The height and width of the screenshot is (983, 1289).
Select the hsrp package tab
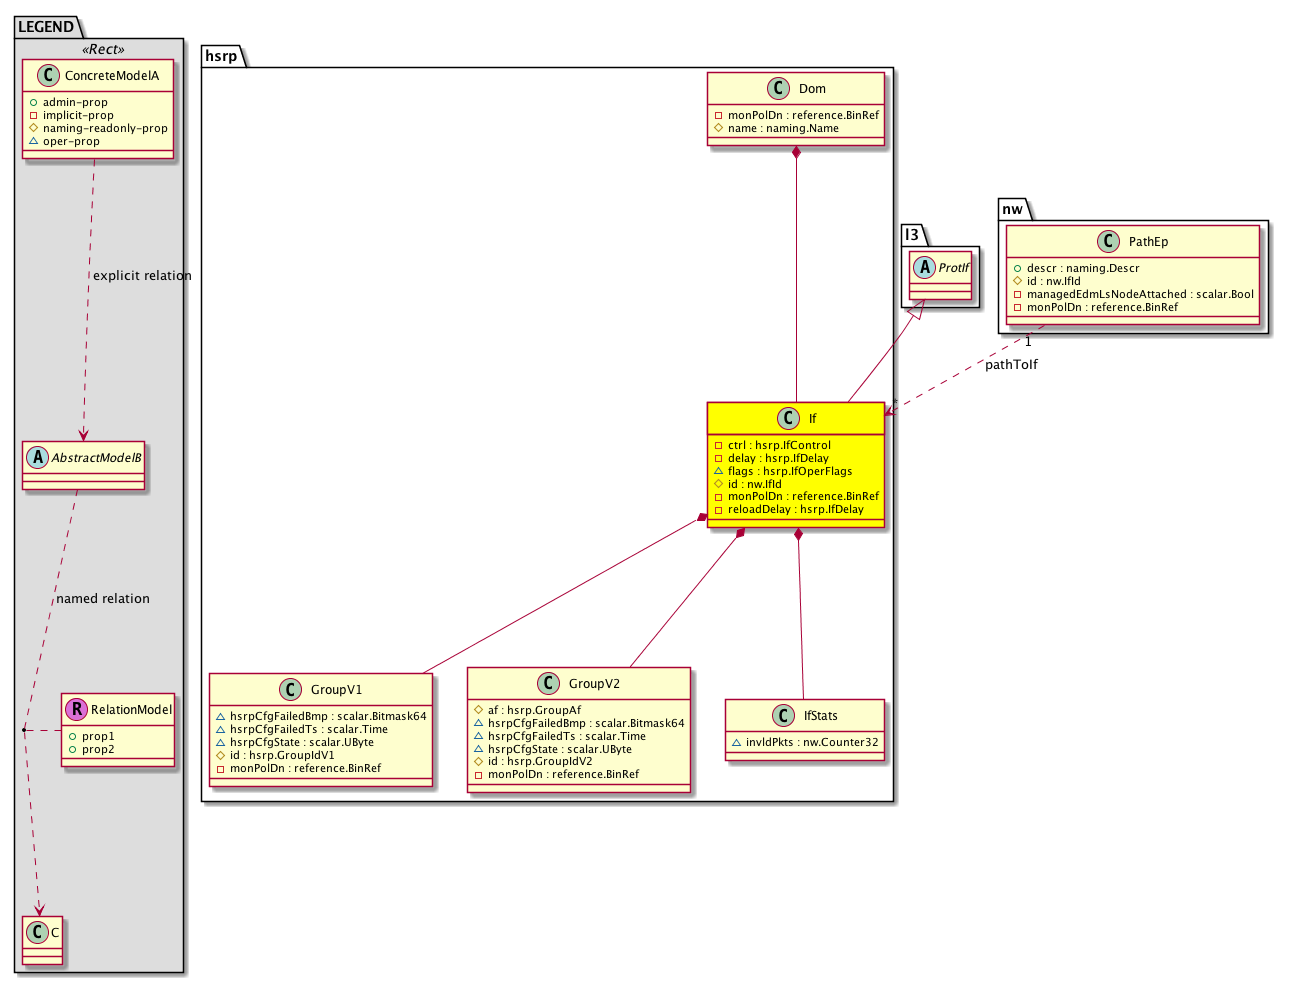[221, 56]
